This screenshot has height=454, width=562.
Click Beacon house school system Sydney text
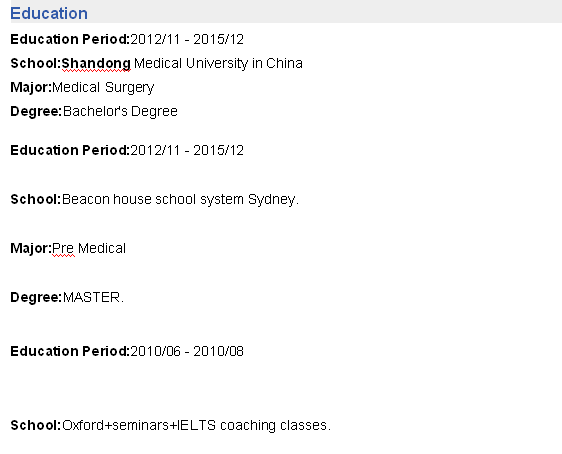pos(180,199)
